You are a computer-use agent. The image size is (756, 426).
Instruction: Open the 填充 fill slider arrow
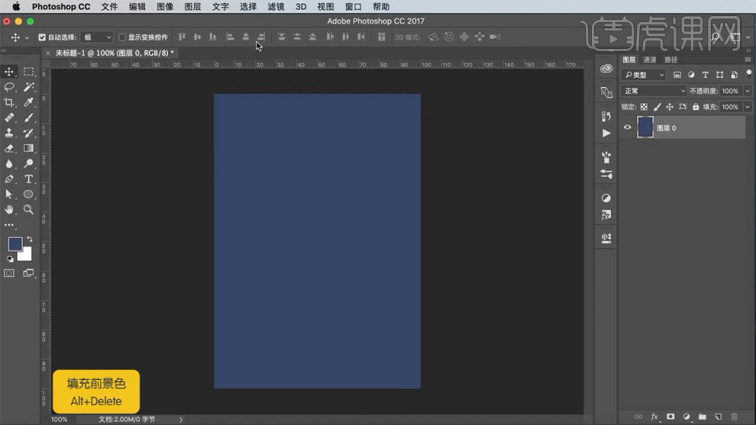(748, 107)
